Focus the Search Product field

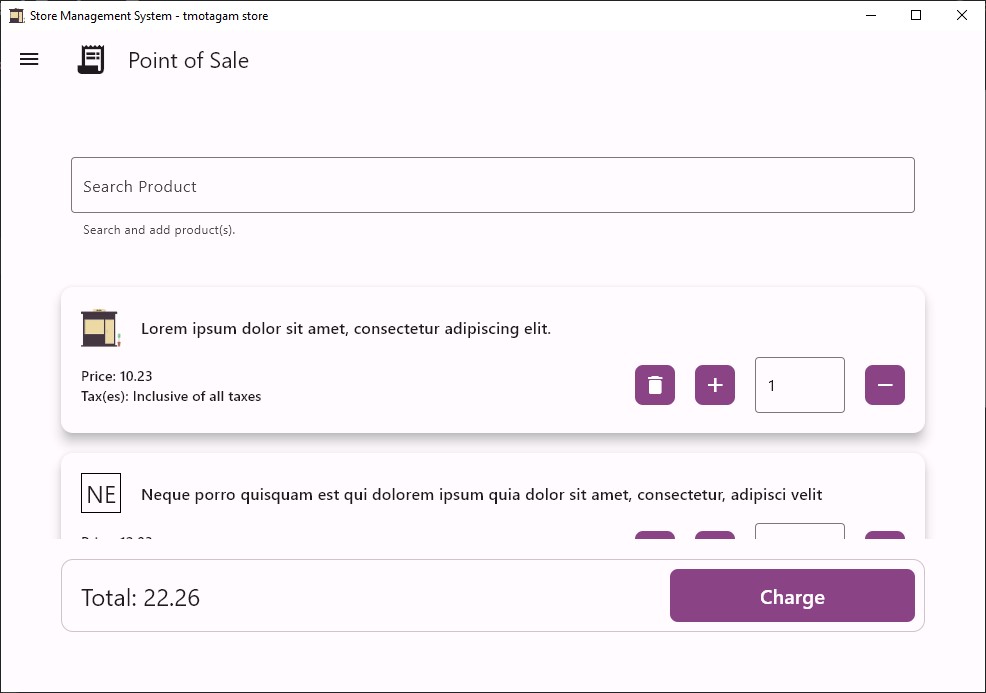(492, 185)
